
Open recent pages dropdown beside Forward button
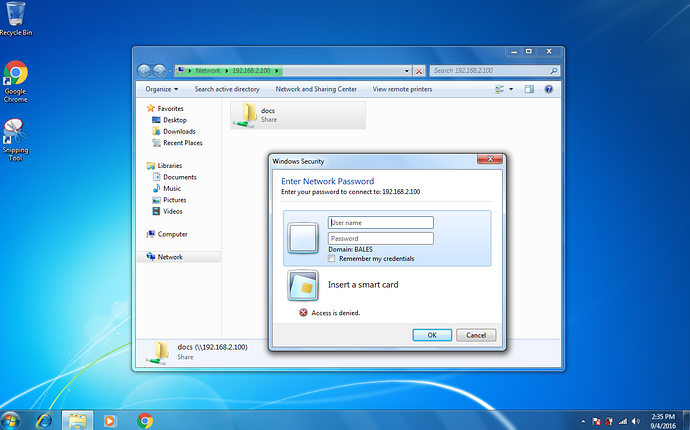pyautogui.click(x=170, y=71)
